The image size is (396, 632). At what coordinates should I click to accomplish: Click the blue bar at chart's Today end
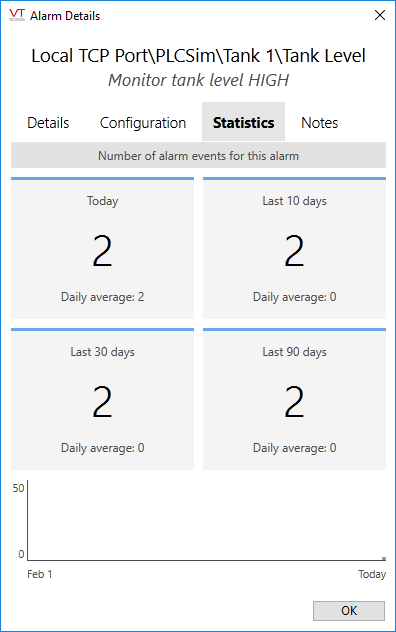[384, 558]
